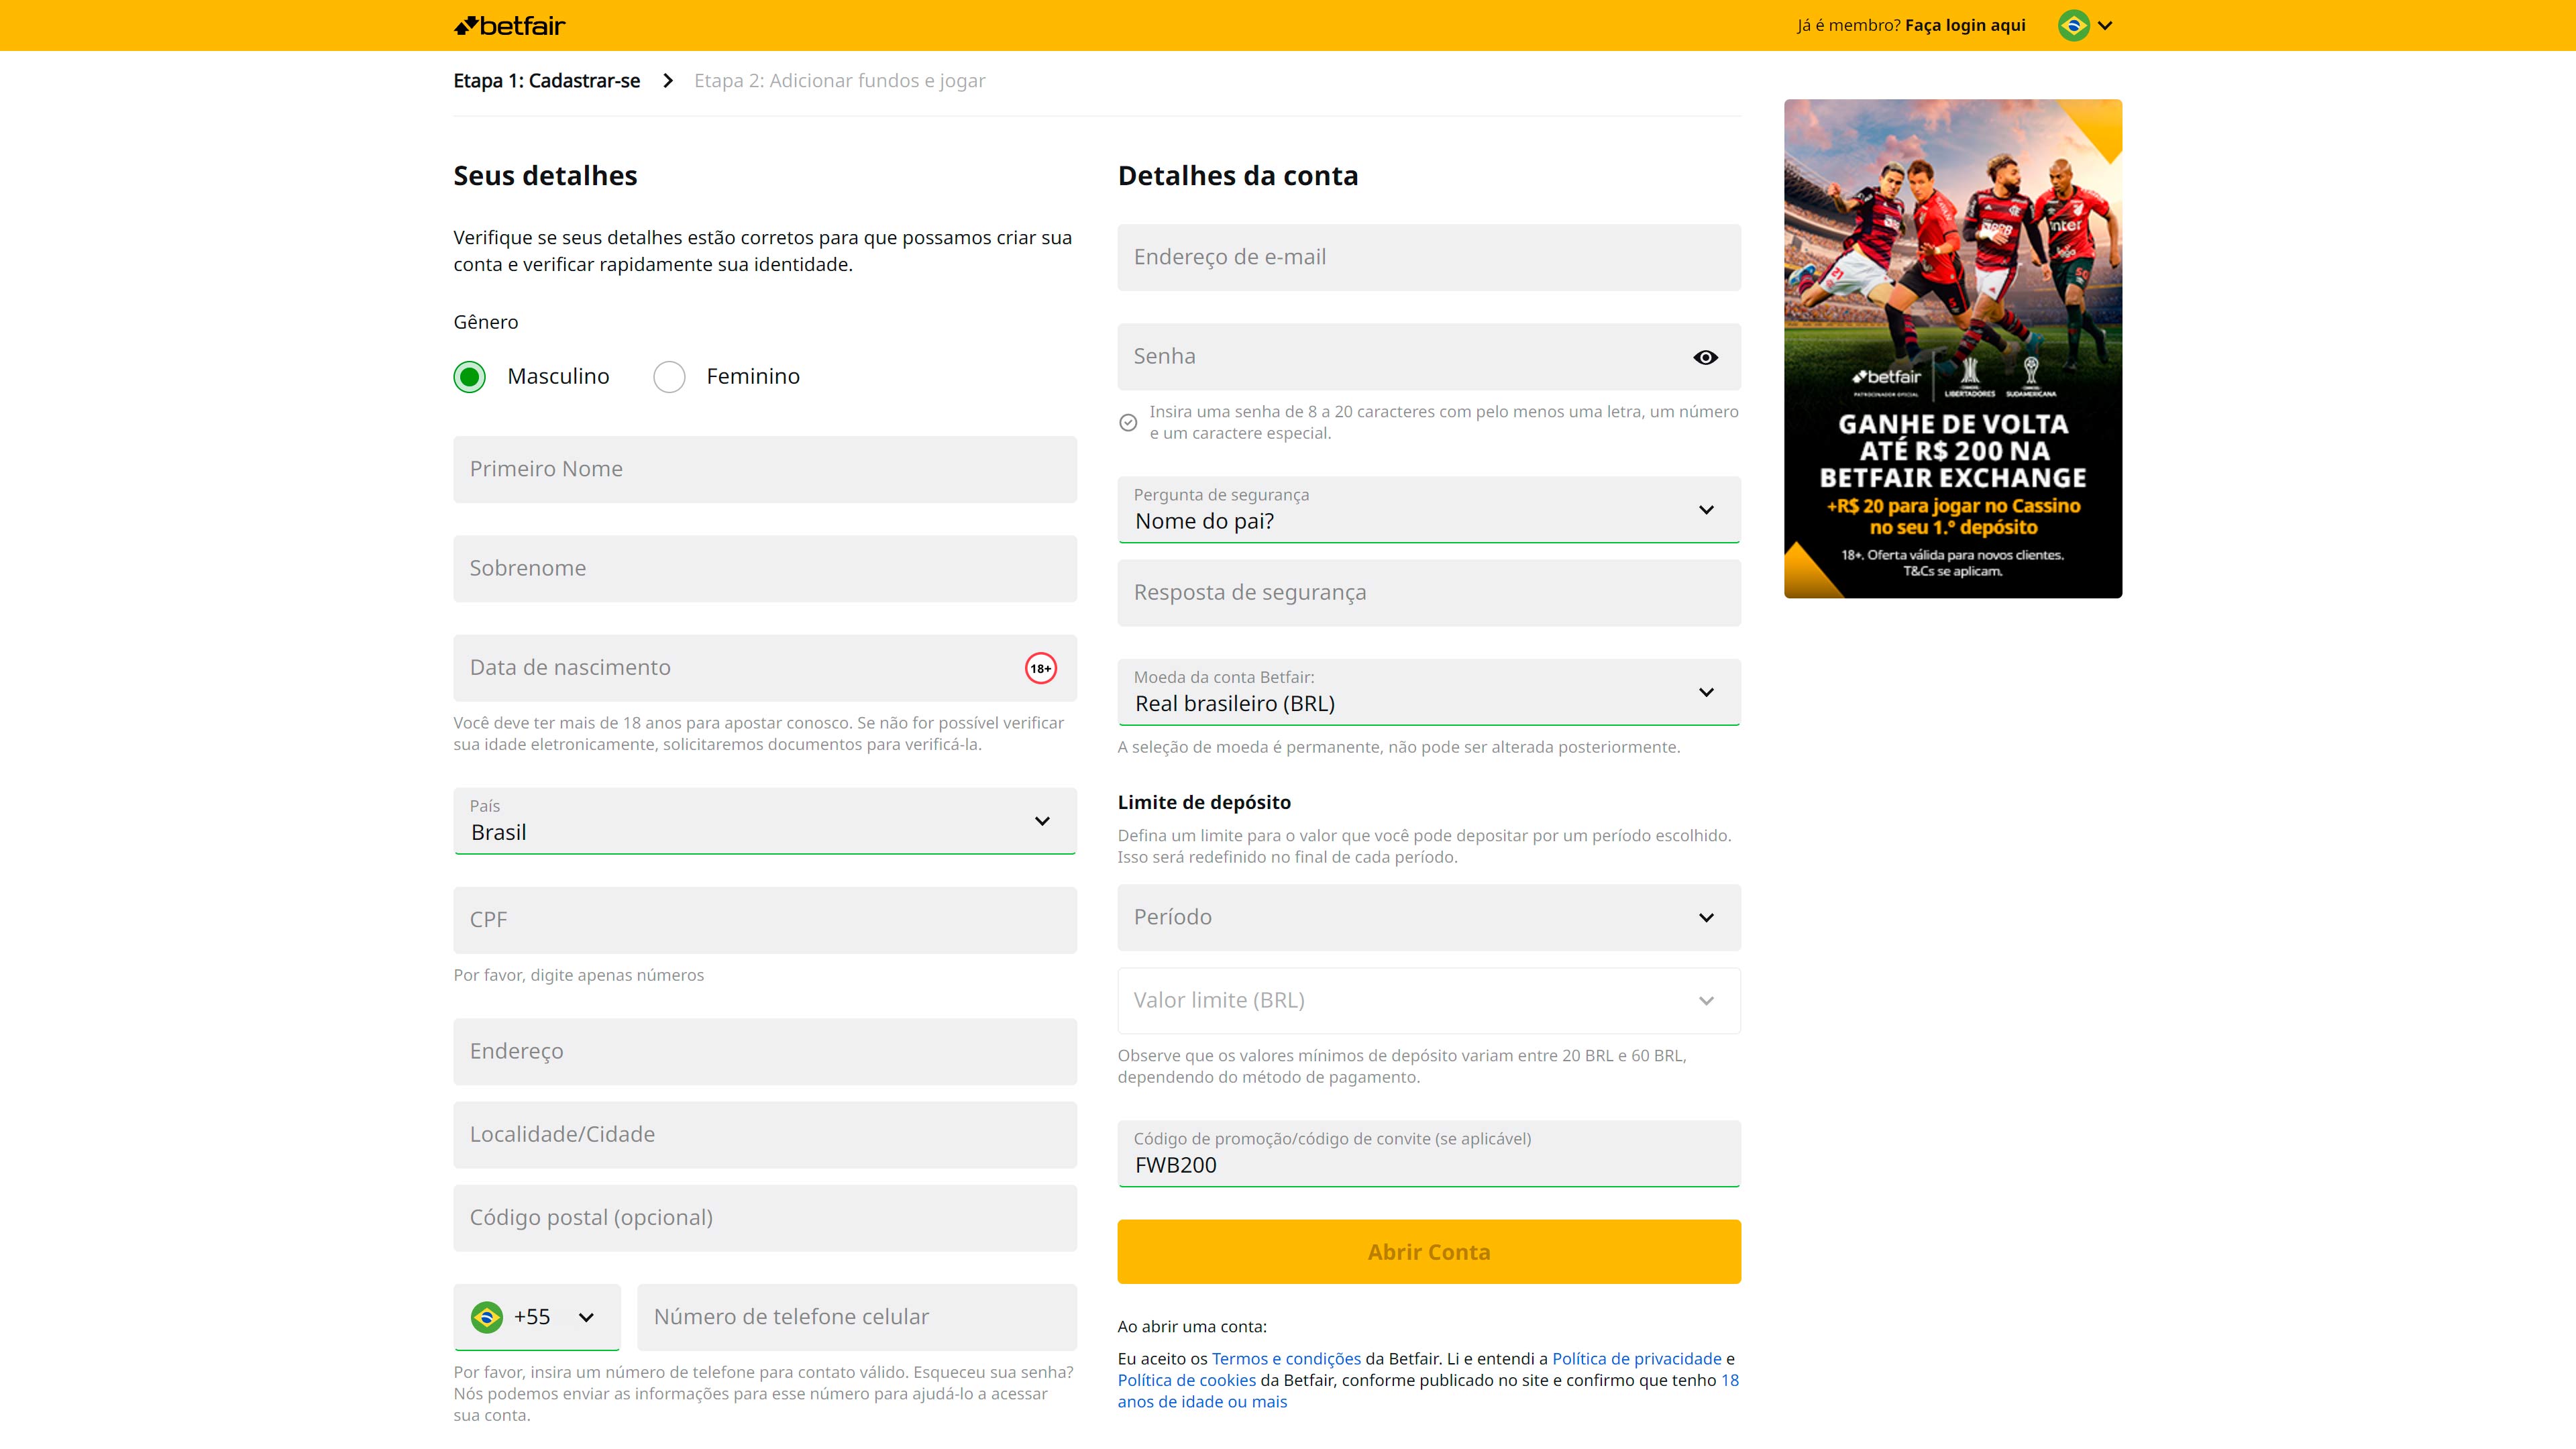The height and width of the screenshot is (1449, 2576).
Task: Click the Brazil flag language icon in header
Action: click(x=2074, y=26)
